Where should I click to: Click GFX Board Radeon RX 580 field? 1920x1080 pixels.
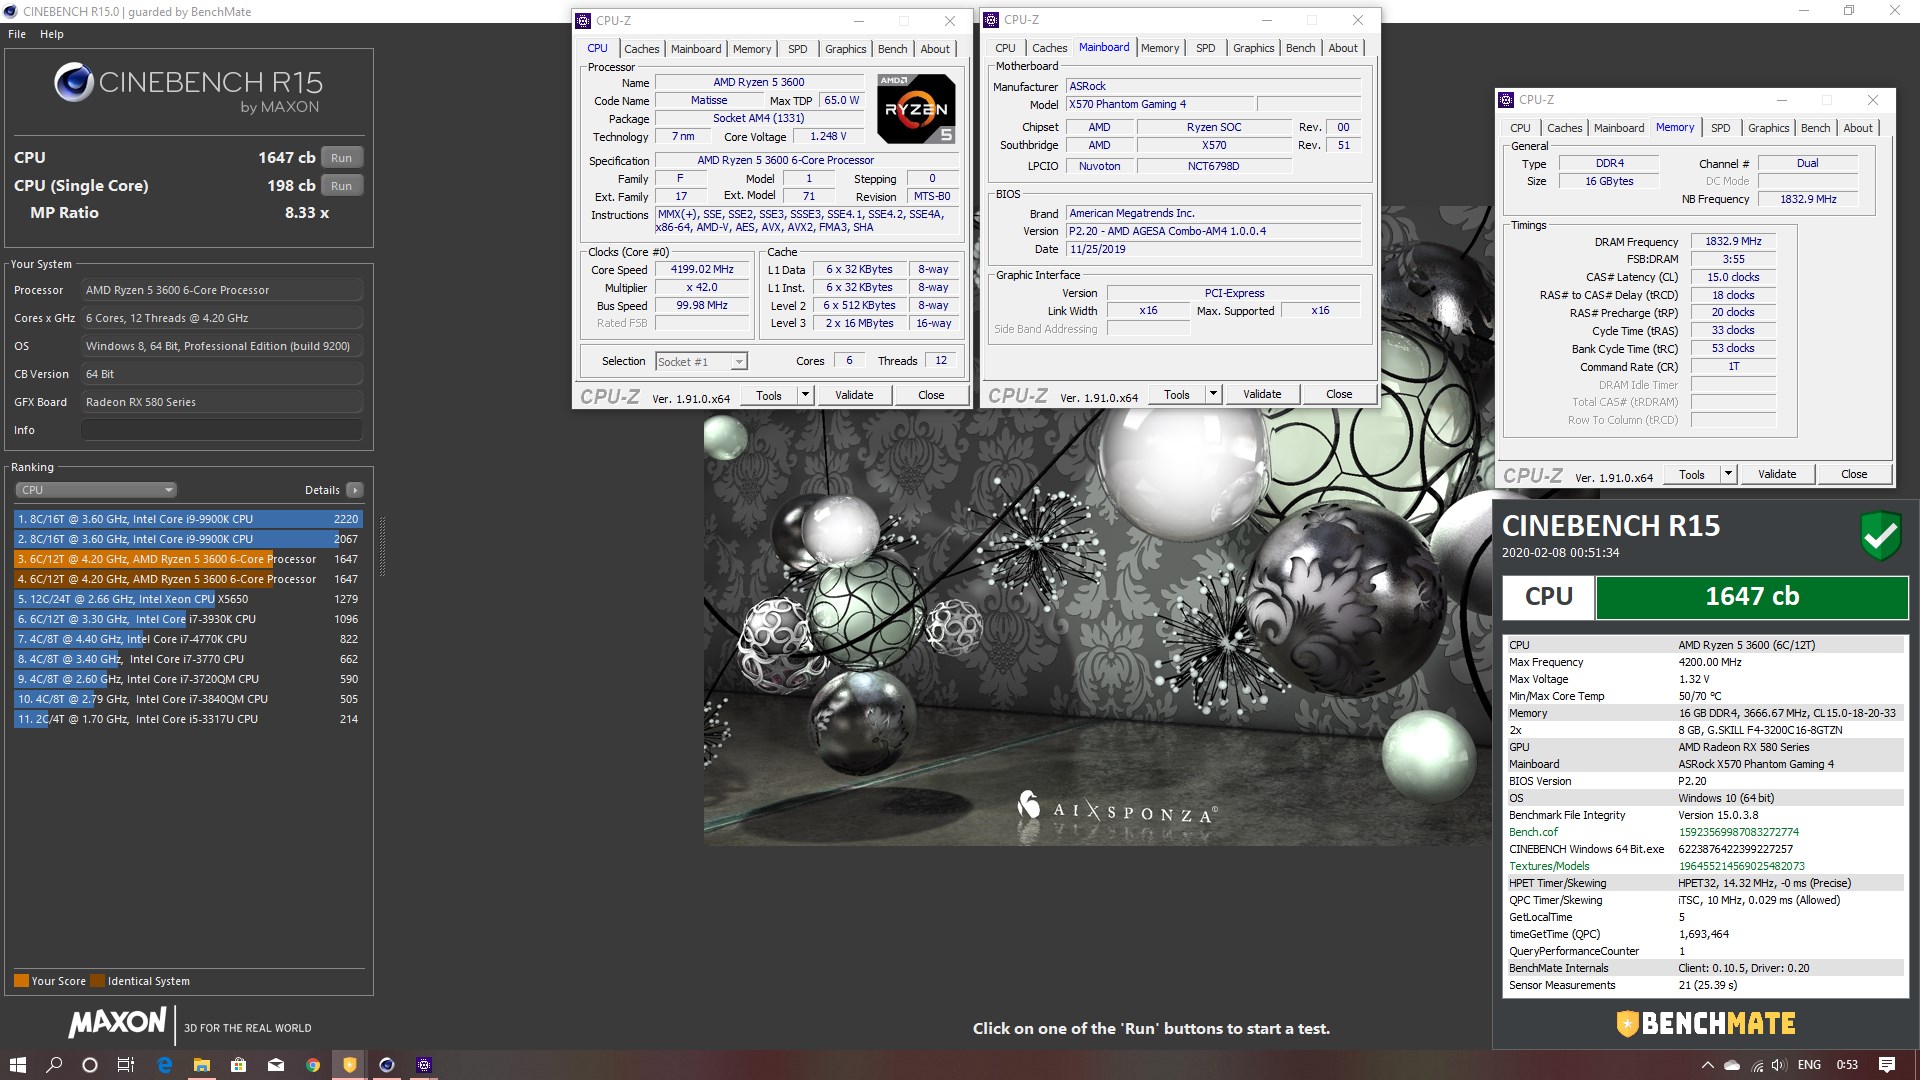222,402
